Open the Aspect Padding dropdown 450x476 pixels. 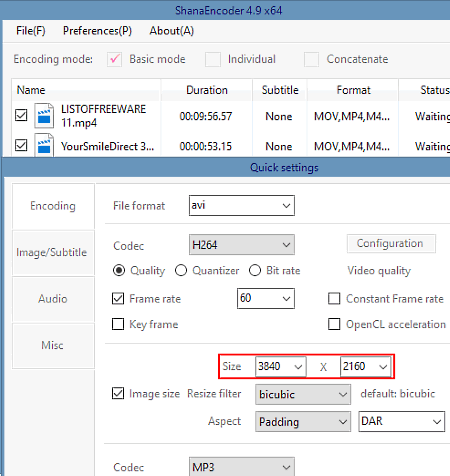[x=303, y=422]
